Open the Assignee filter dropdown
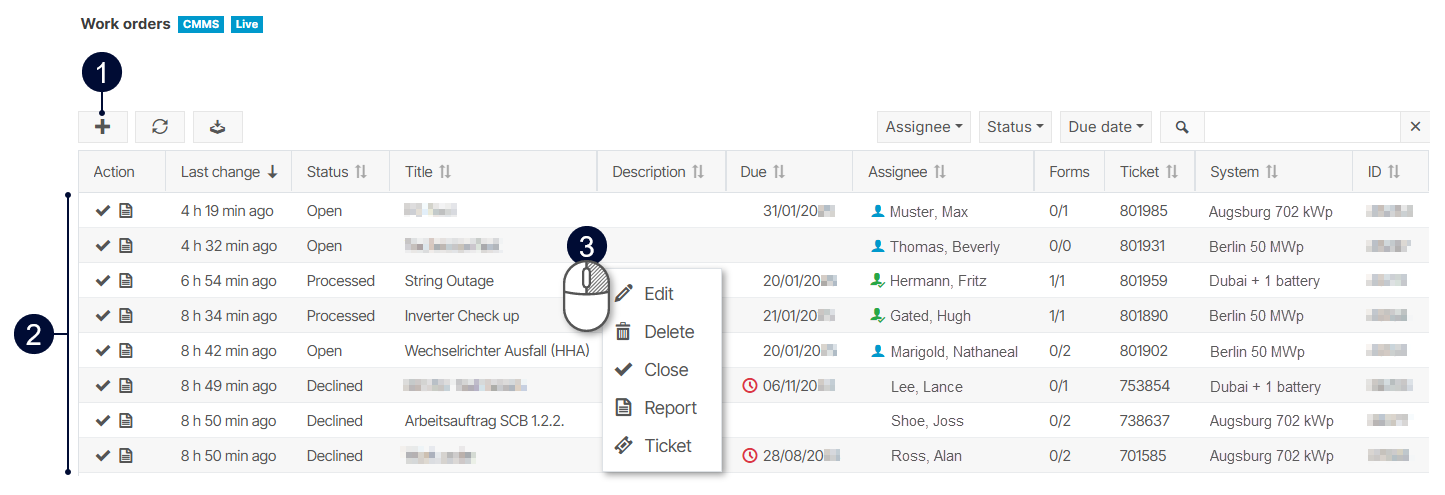The height and width of the screenshot is (495, 1445). coord(924,127)
